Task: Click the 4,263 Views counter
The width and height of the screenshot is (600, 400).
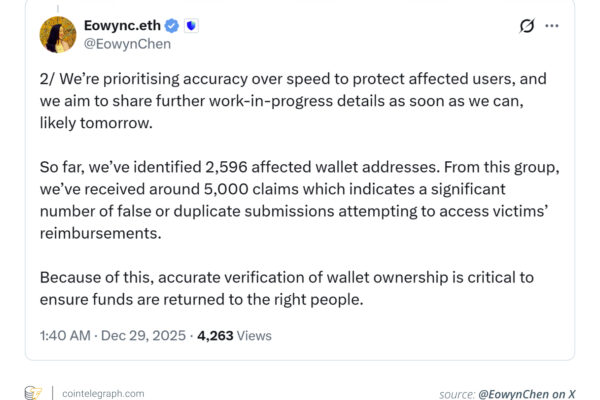Action: [235, 336]
